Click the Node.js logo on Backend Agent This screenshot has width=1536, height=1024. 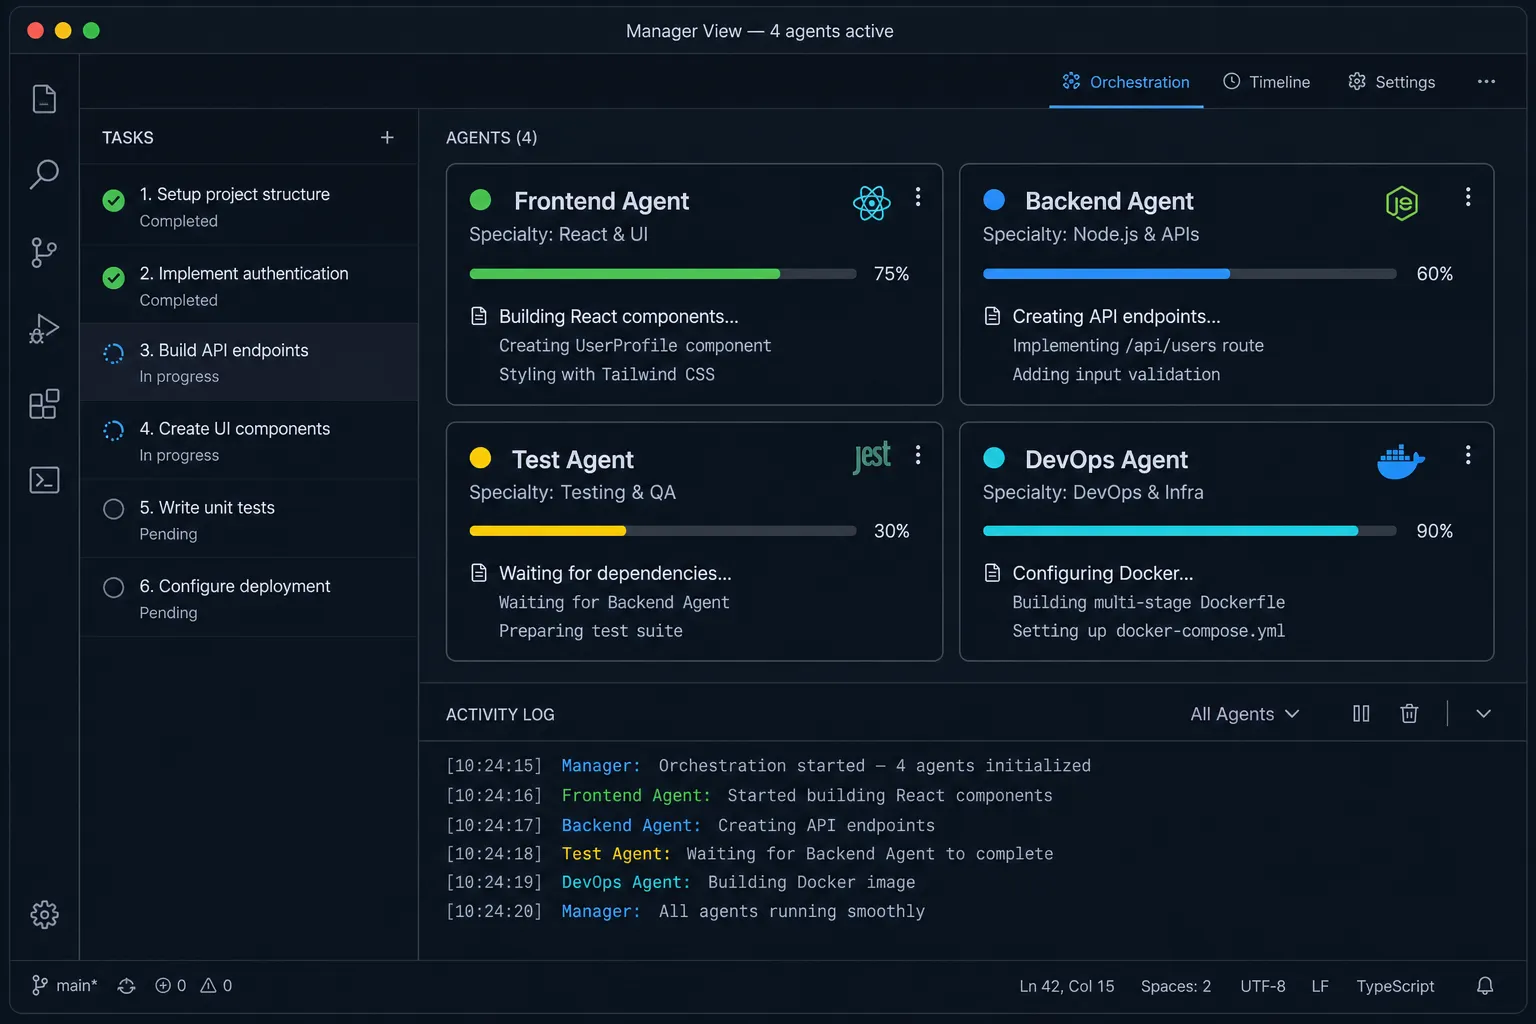click(x=1401, y=203)
